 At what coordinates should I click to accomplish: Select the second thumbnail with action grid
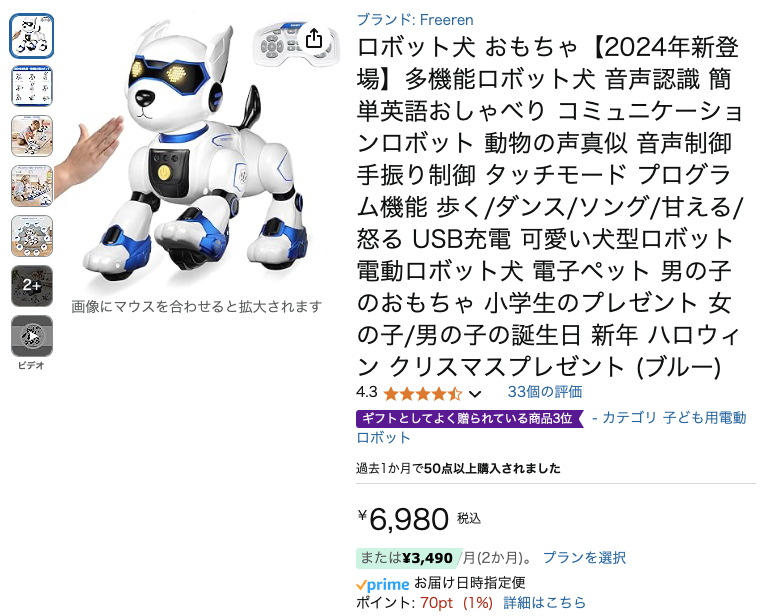tap(32, 86)
